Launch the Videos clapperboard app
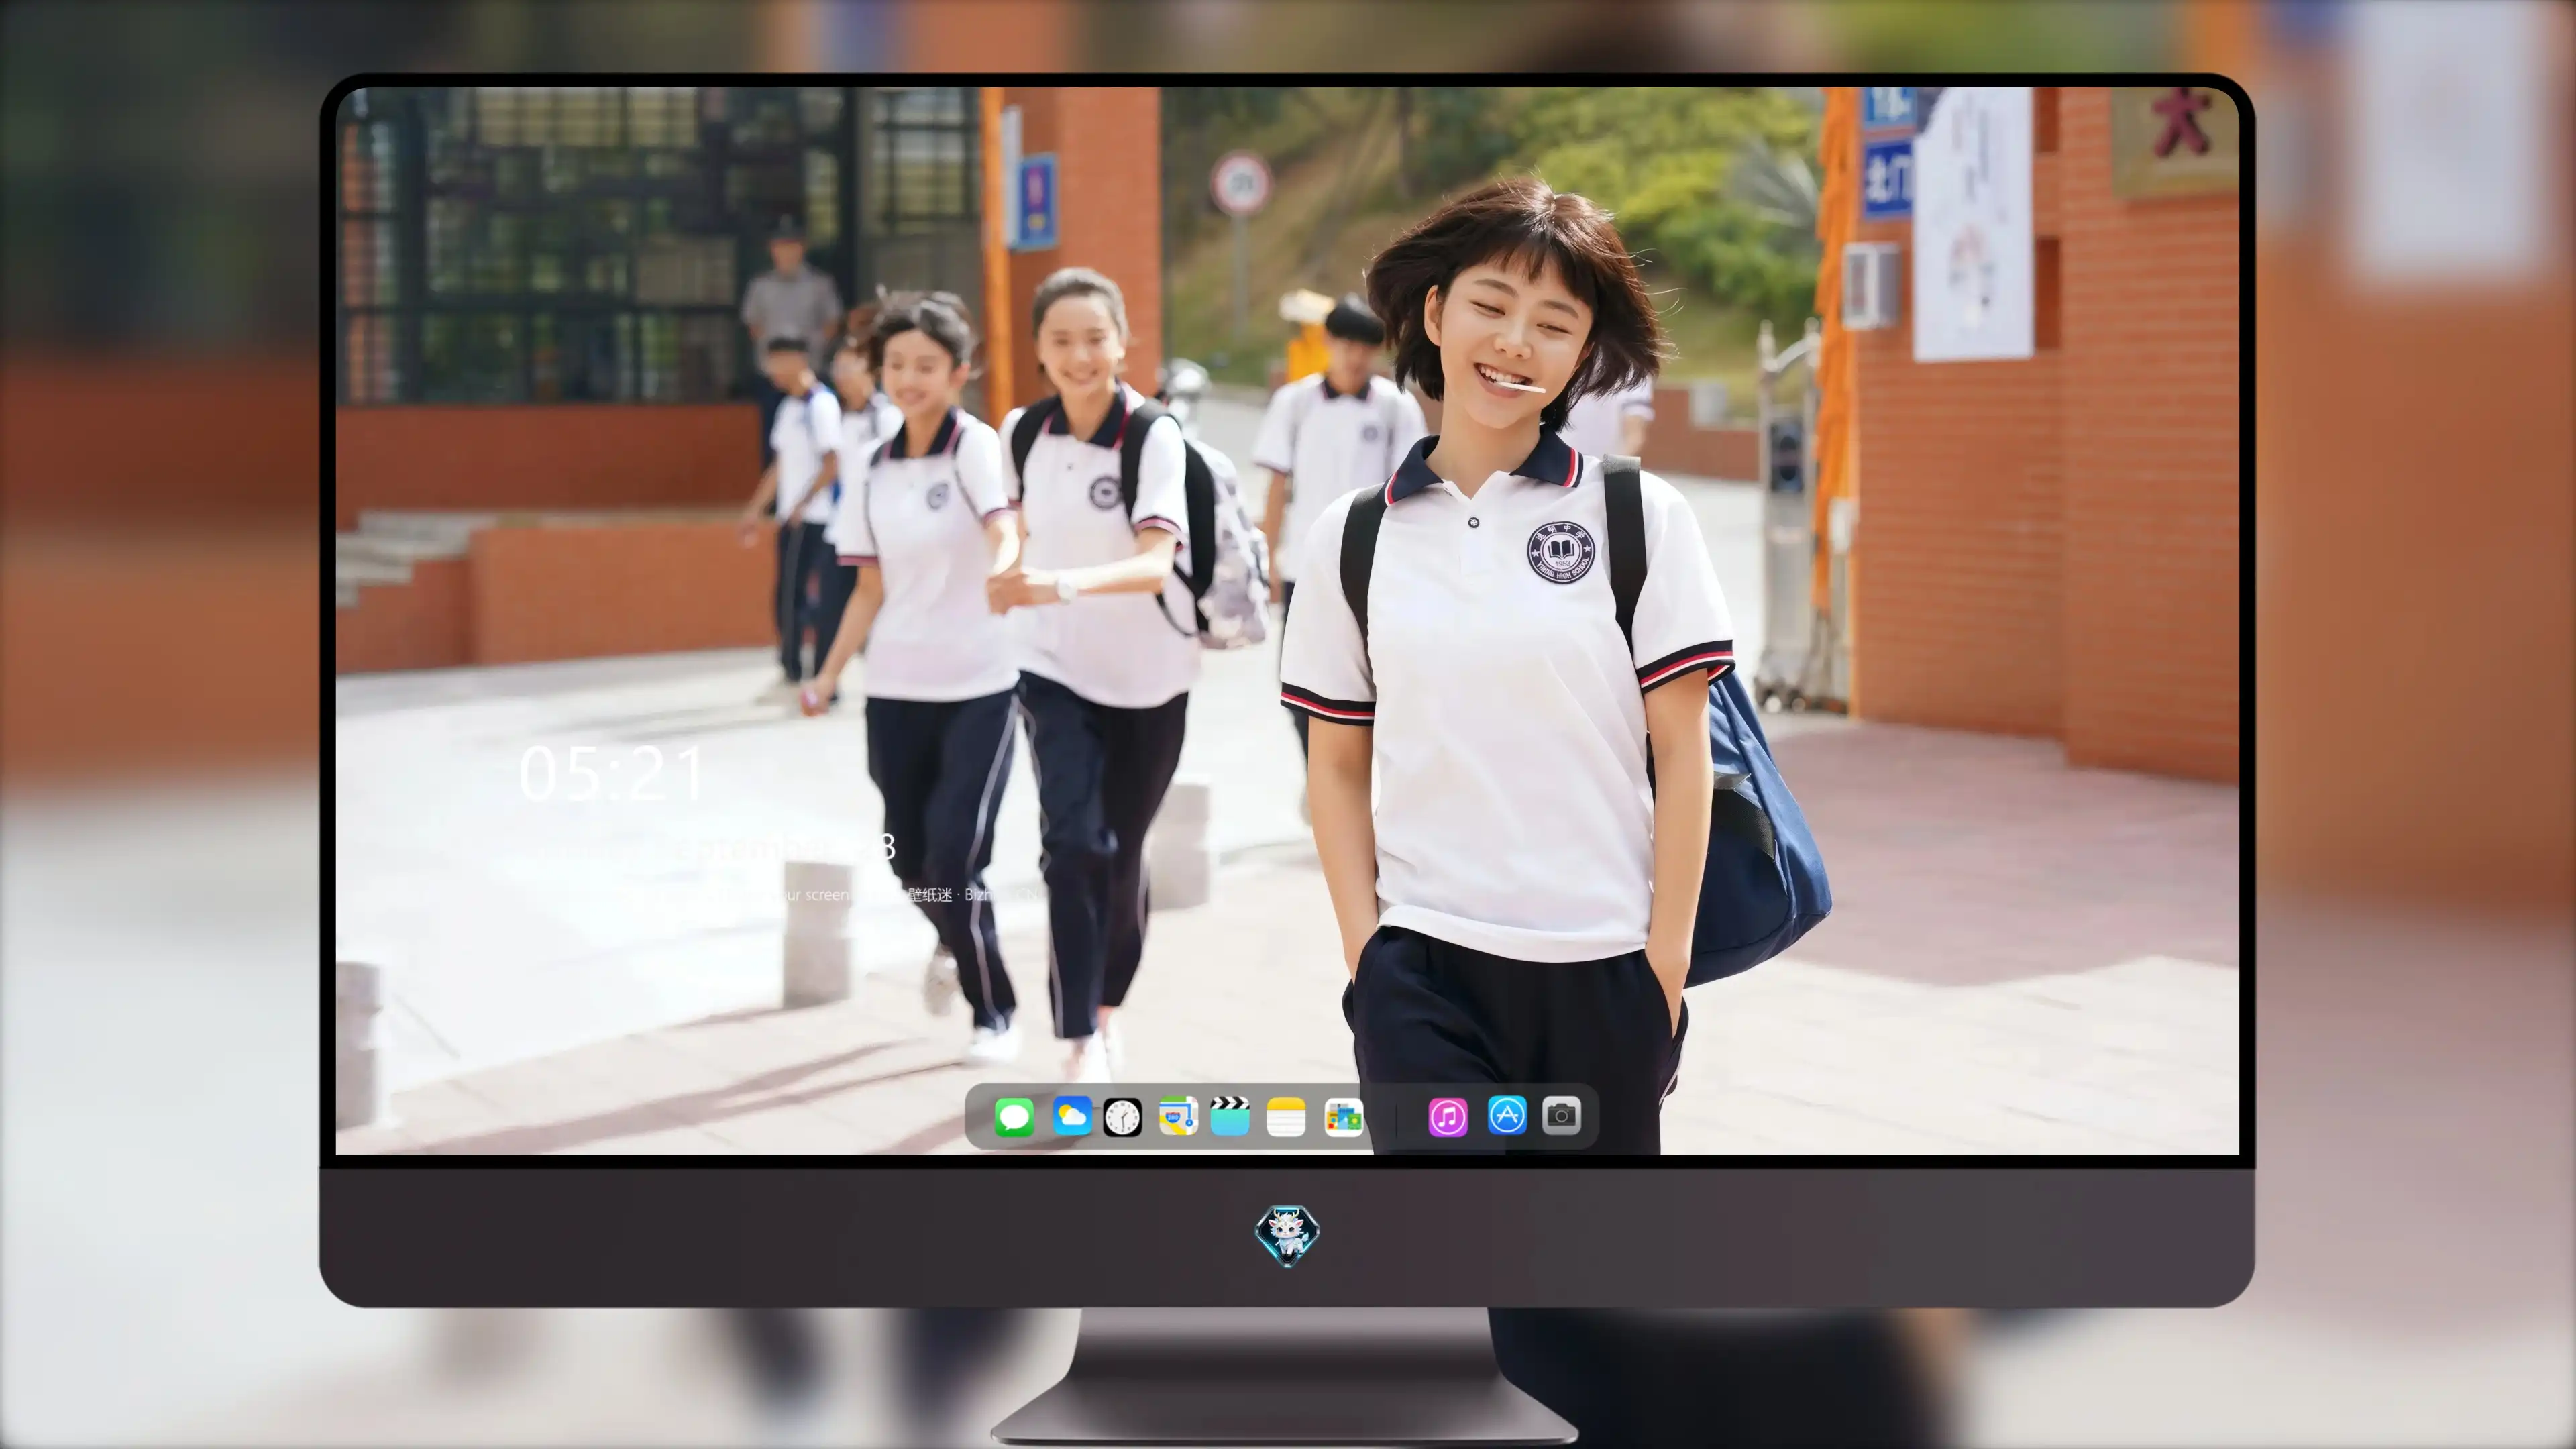Screen dimensions: 2576x1449 pos(1230,1116)
